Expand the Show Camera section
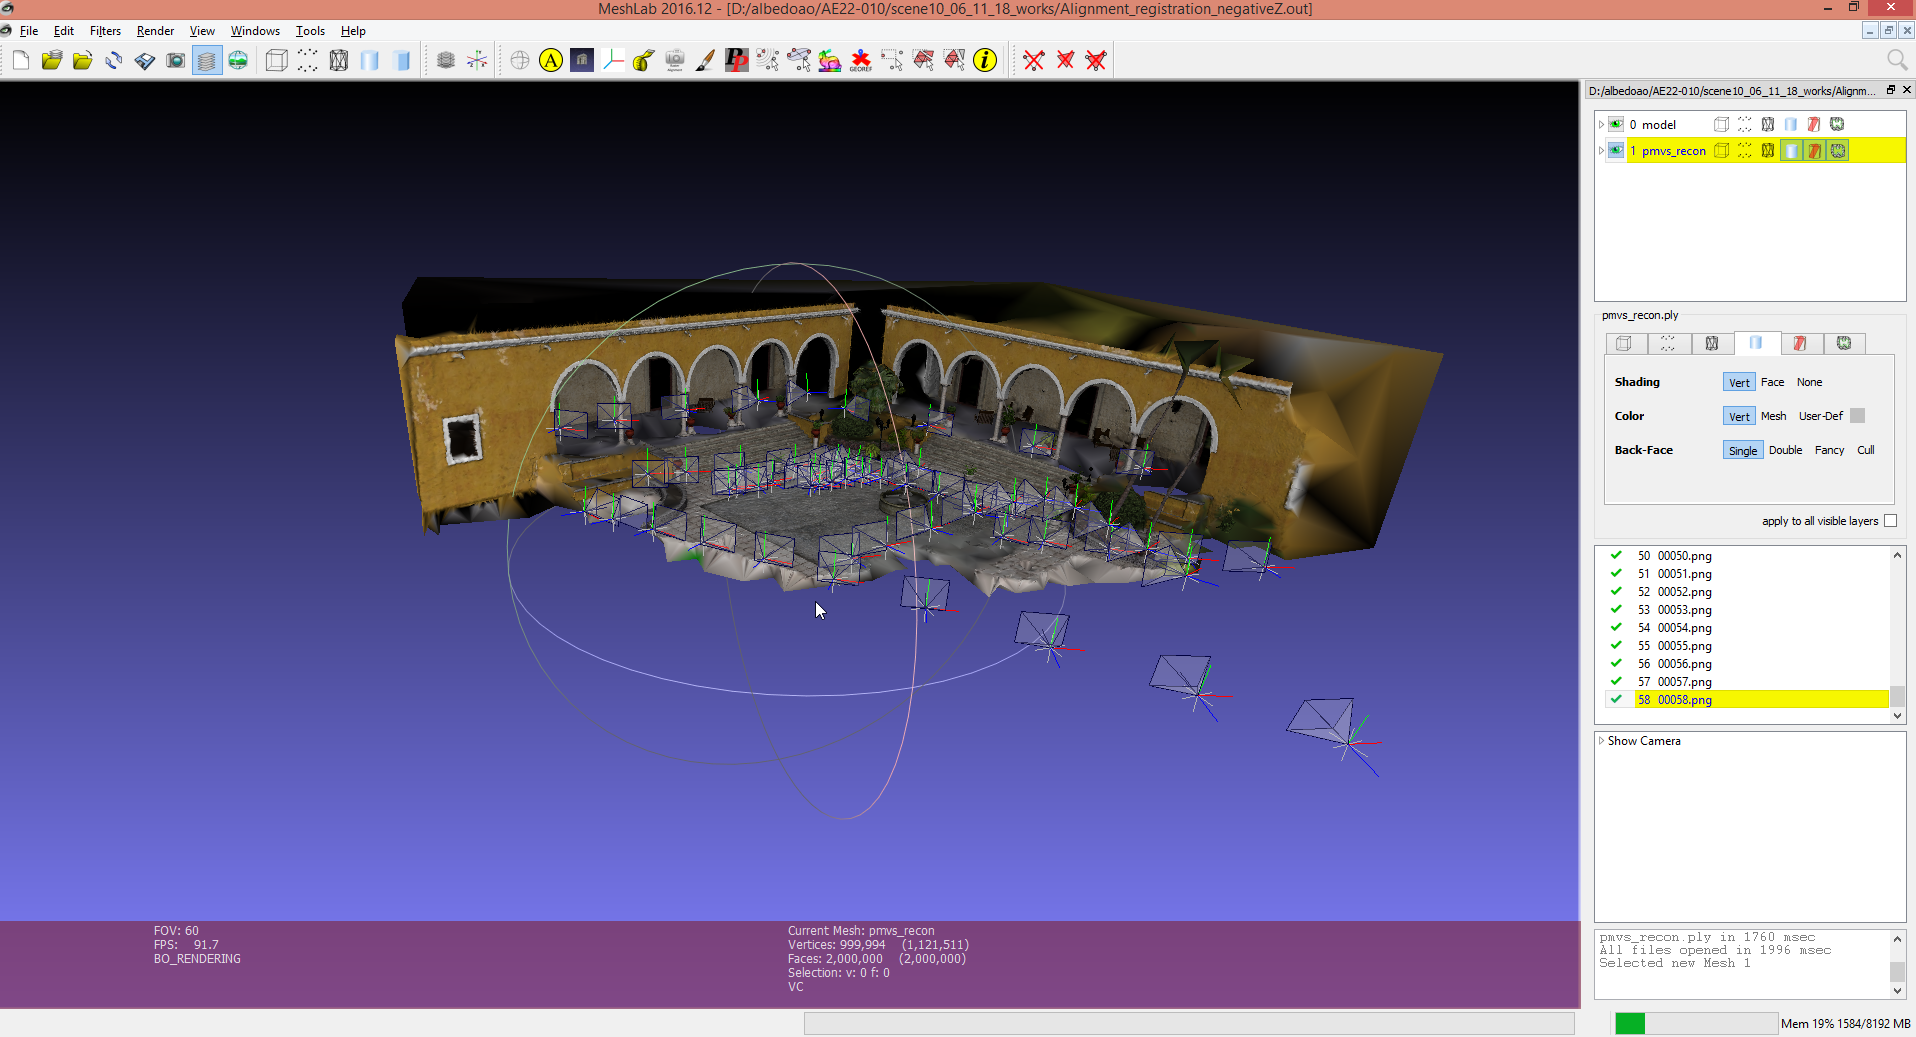The height and width of the screenshot is (1037, 1916). [1601, 741]
